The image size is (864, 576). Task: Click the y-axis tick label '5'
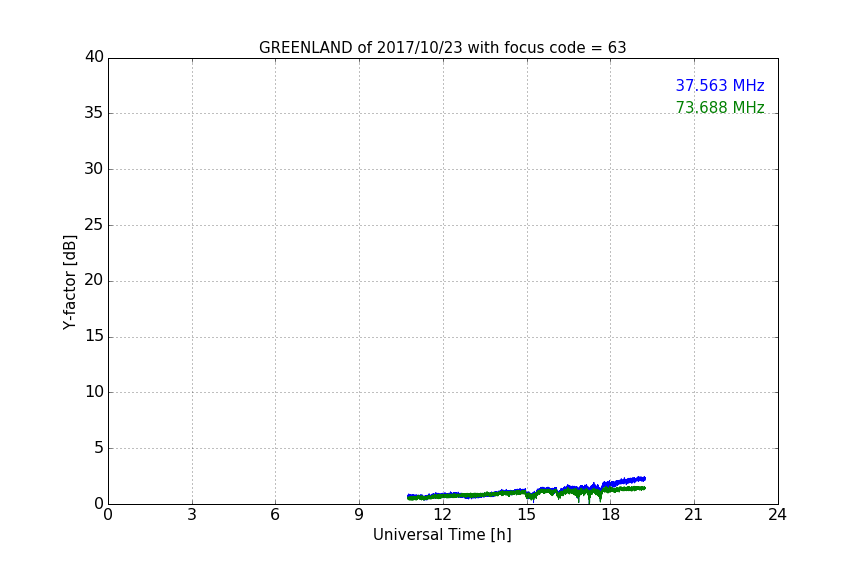[99, 448]
